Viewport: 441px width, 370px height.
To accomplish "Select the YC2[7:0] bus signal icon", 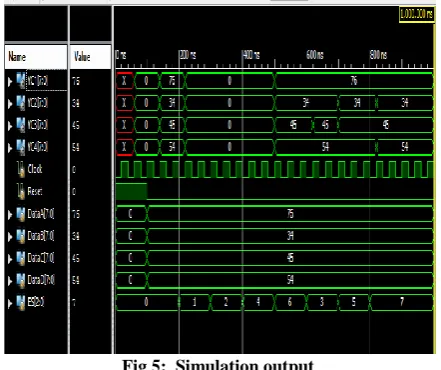I will [21, 103].
